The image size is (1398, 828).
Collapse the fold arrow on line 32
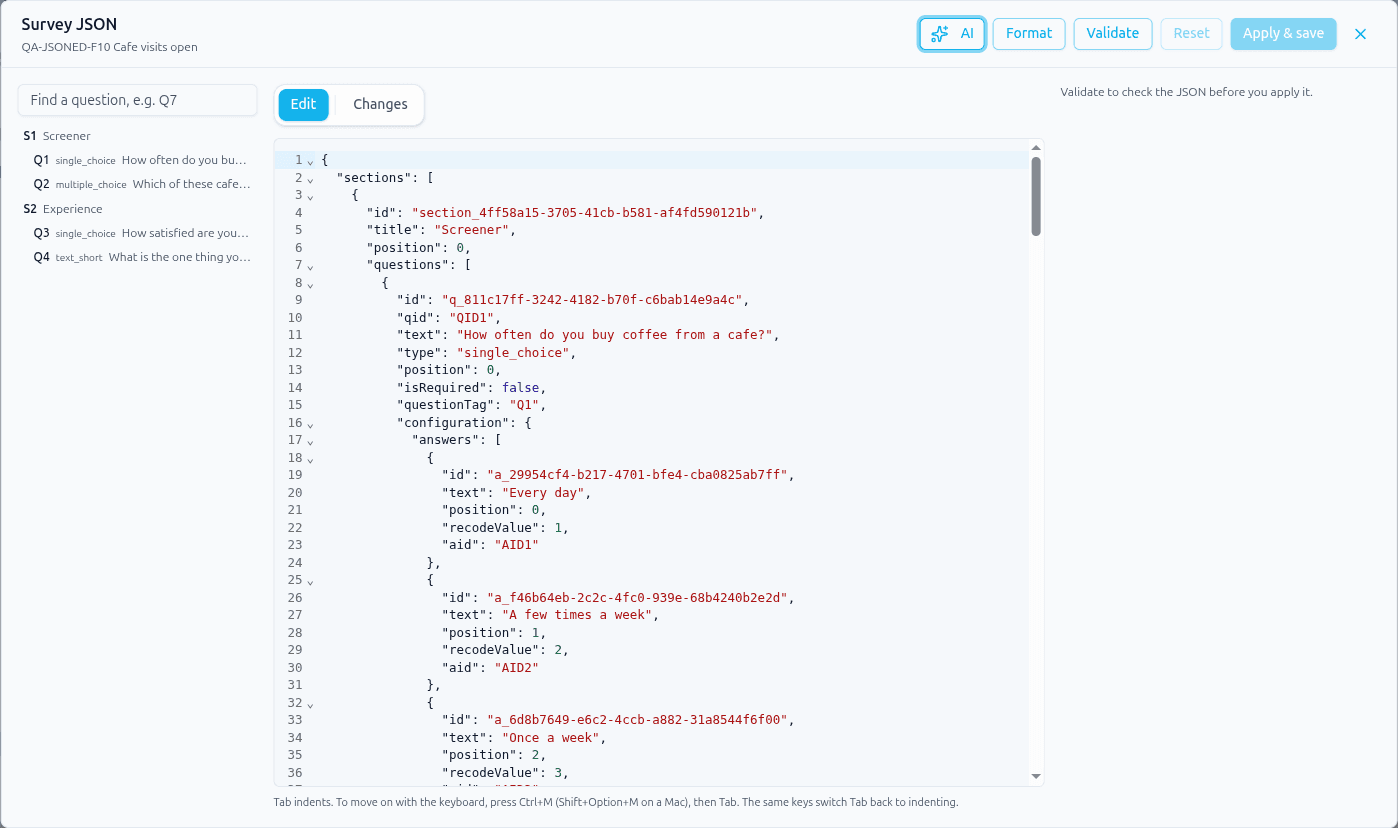[310, 704]
